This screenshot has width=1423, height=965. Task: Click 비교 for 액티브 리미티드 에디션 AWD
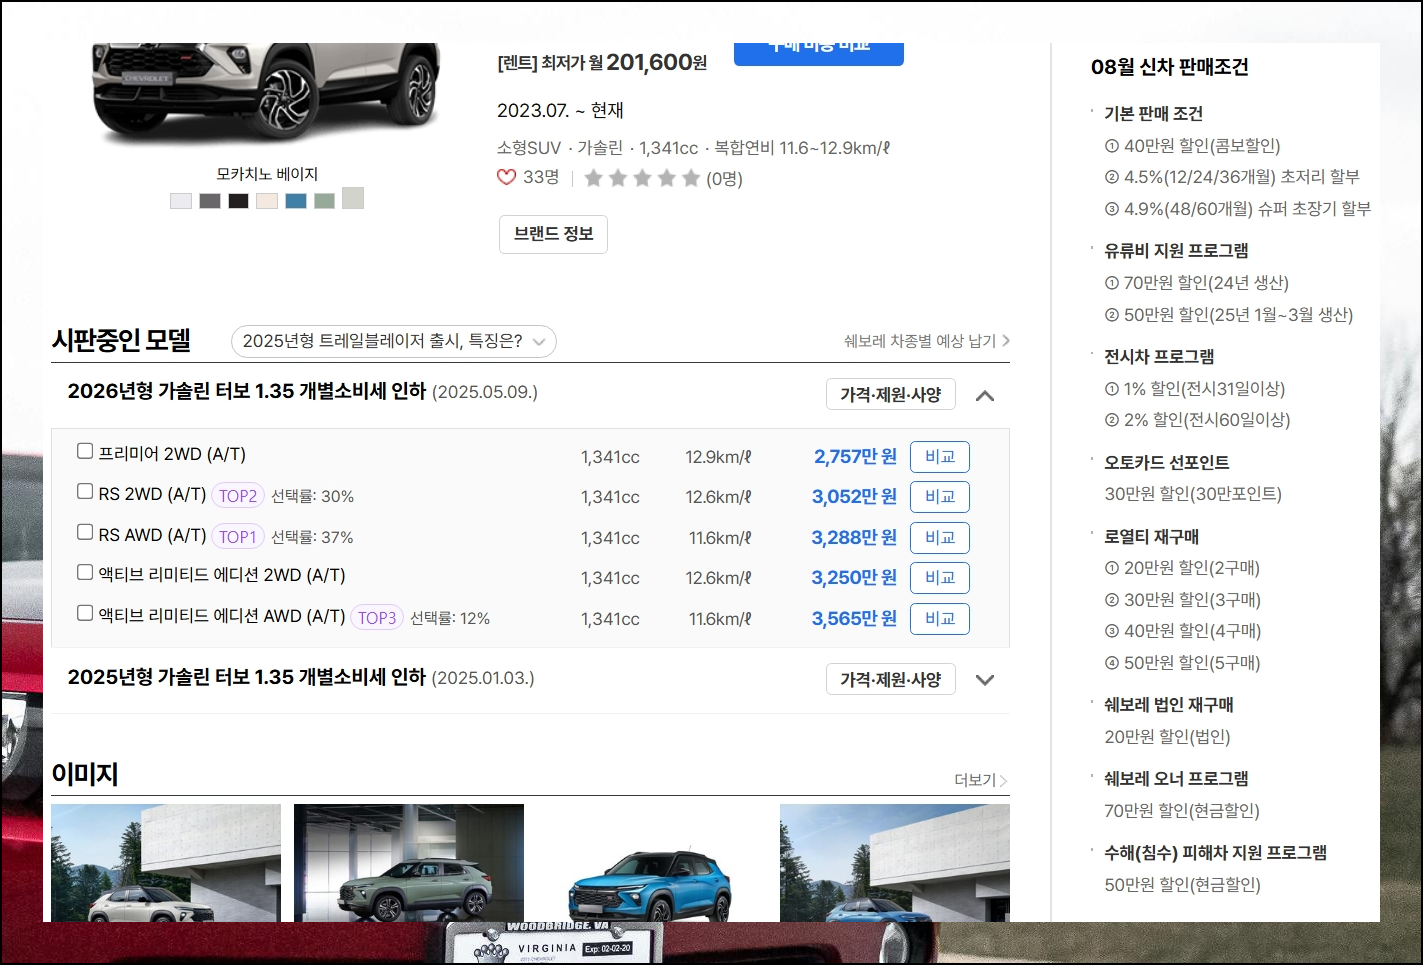coord(940,619)
